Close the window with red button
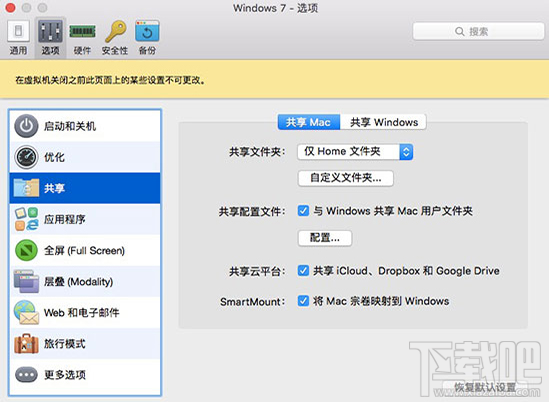Viewport: 549px width, 402px height. point(10,8)
